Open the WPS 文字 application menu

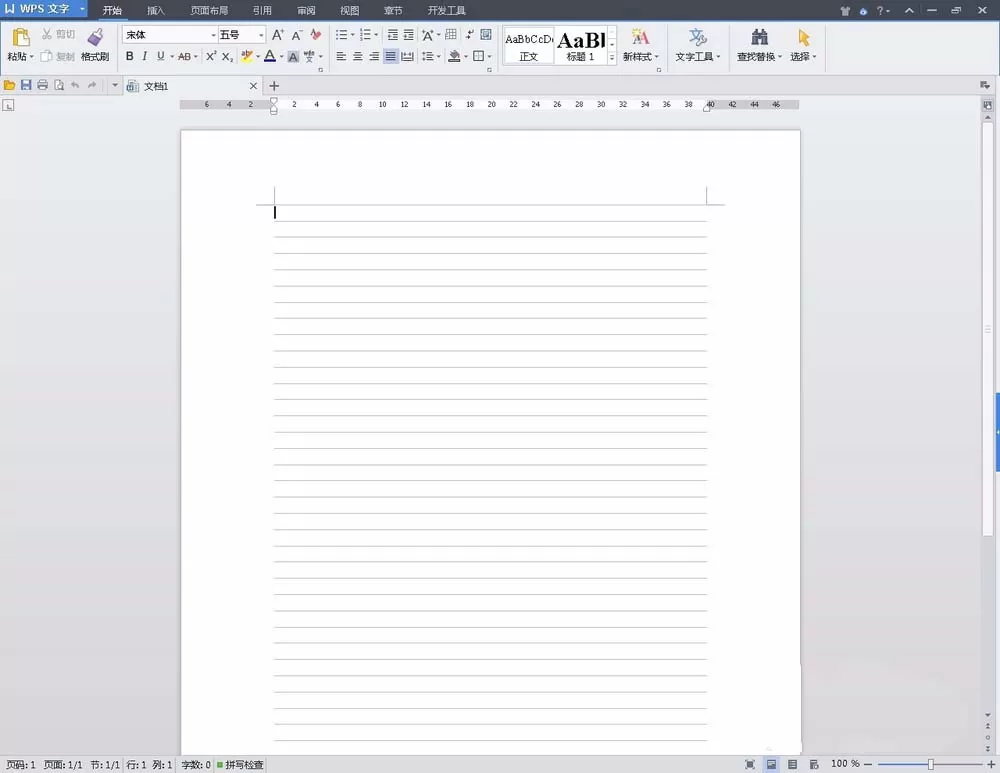click(43, 9)
